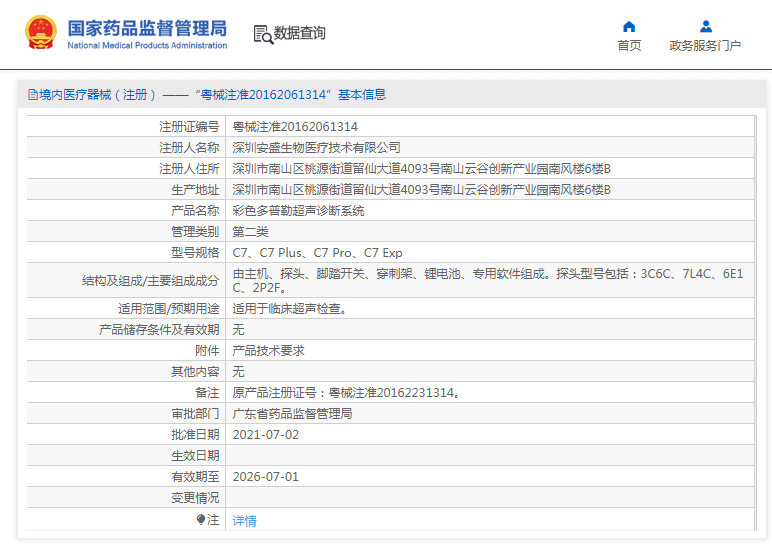Click the 首页 house icon

click(629, 26)
